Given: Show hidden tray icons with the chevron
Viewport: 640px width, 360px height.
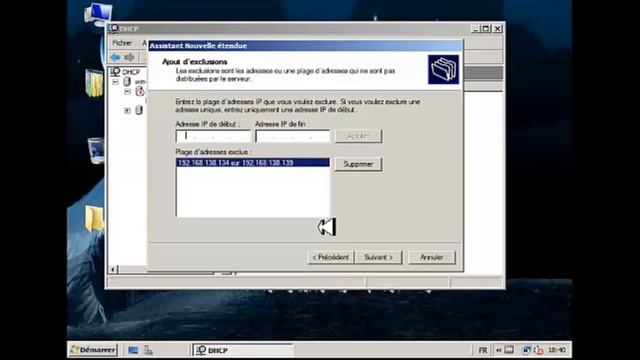Looking at the screenshot, I should [x=499, y=350].
